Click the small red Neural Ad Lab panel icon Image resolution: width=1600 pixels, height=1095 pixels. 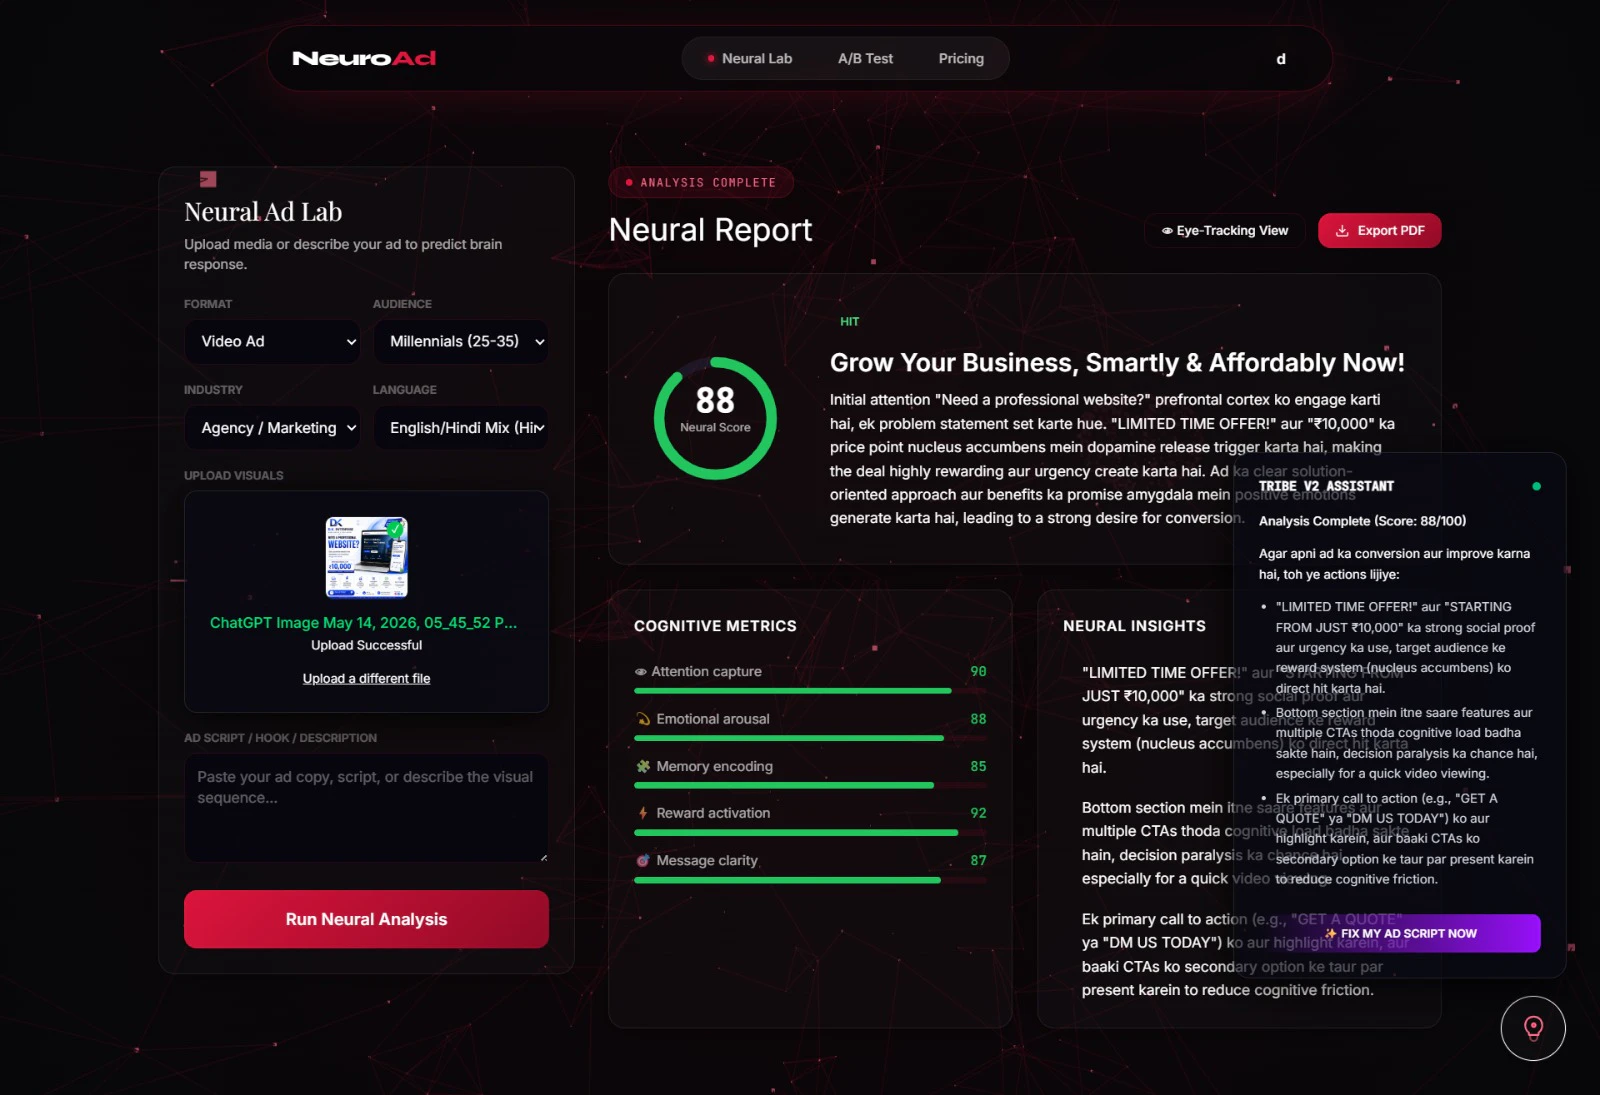pyautogui.click(x=208, y=179)
